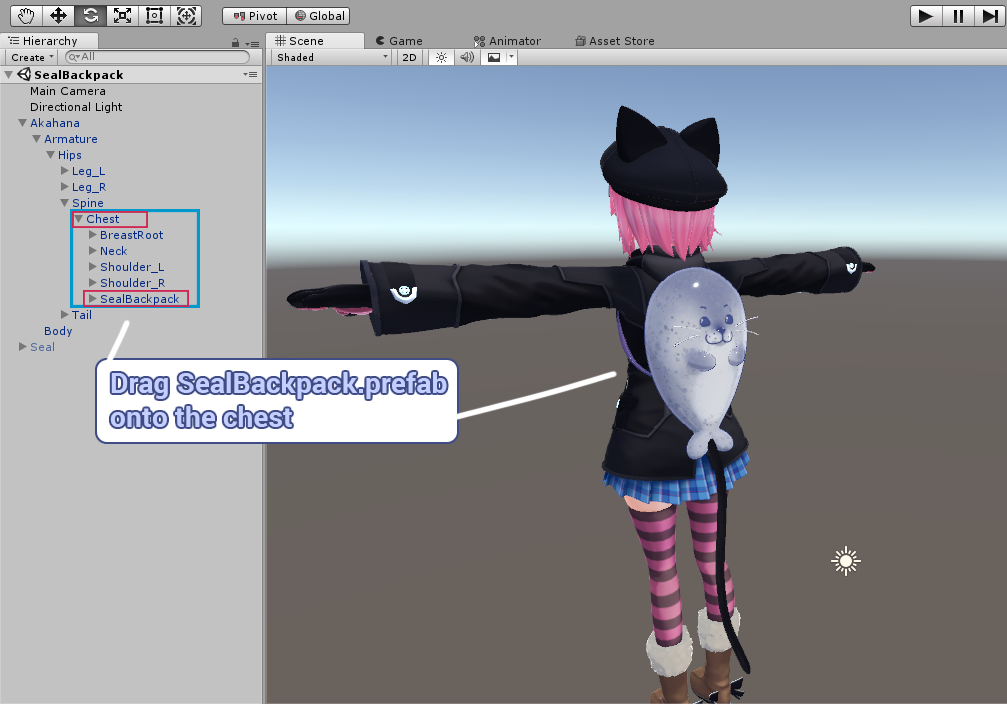The height and width of the screenshot is (704, 1007).
Task: Click the scene effects picture icon
Action: coord(496,57)
